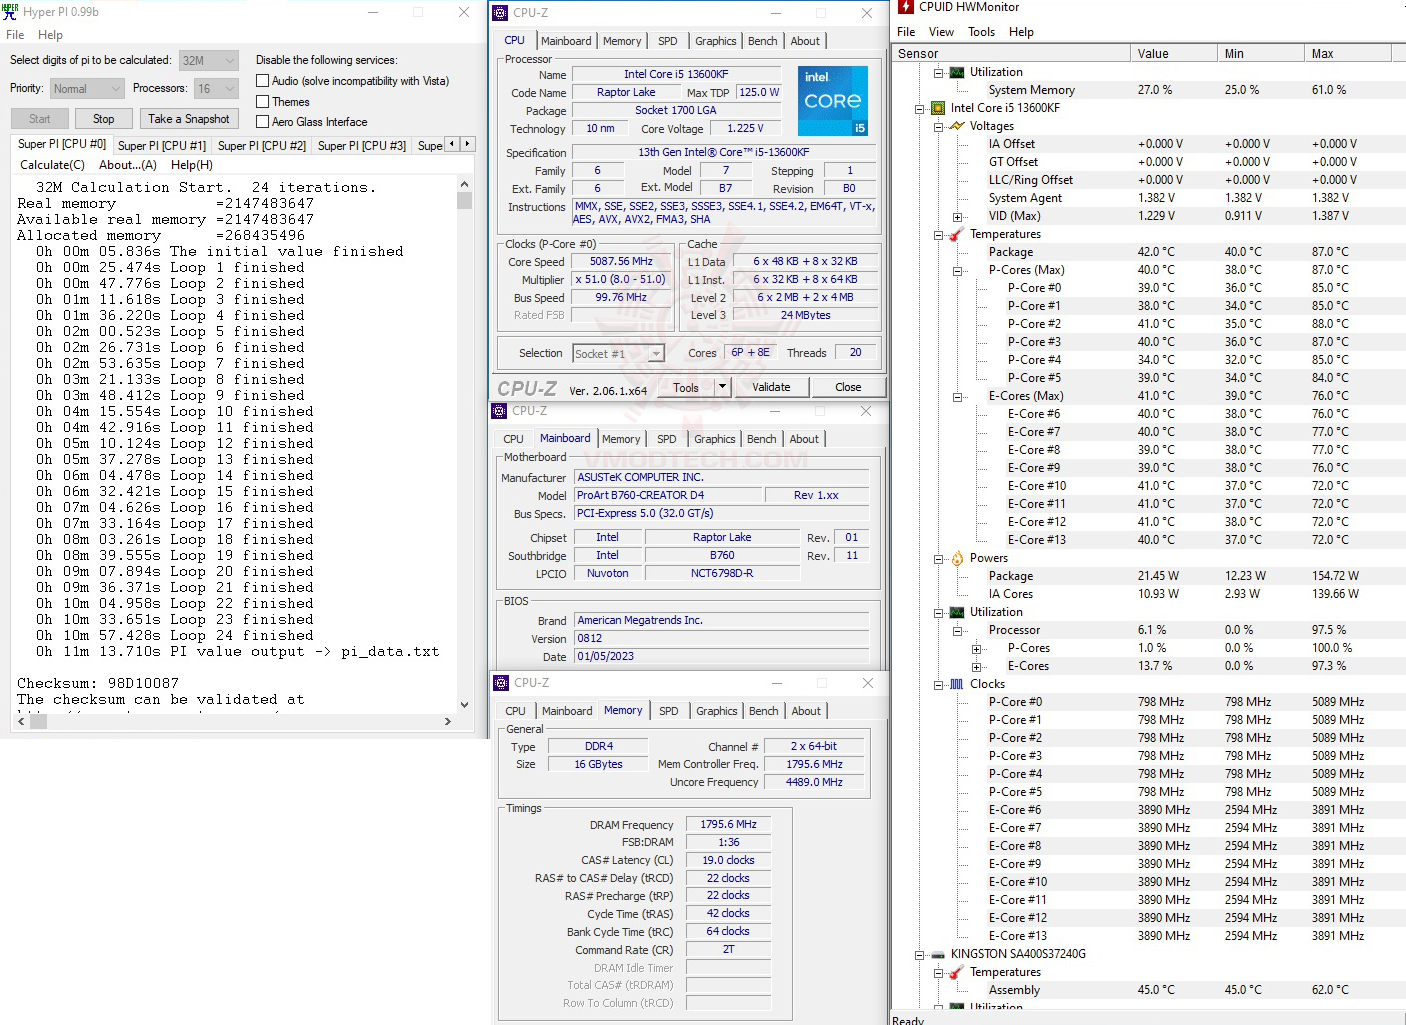Click the Intel Core i5 logo badge

[833, 100]
